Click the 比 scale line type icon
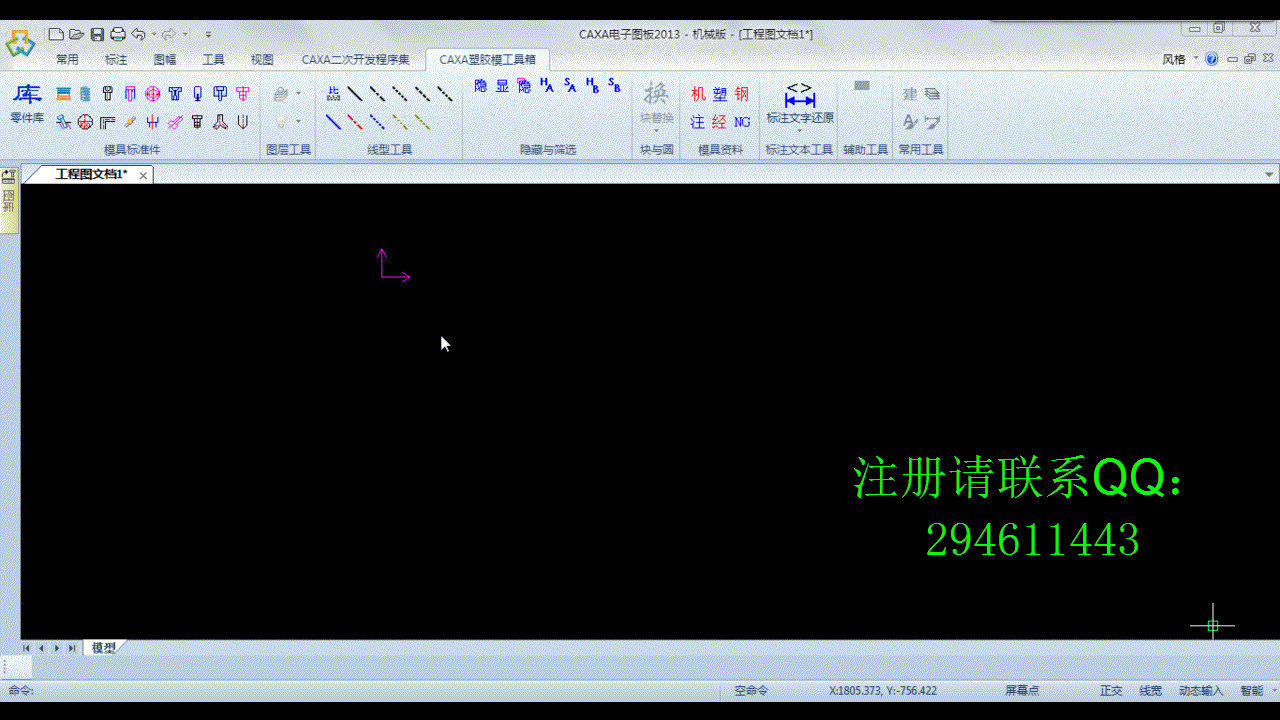Viewport: 1280px width, 720px height. tap(334, 94)
